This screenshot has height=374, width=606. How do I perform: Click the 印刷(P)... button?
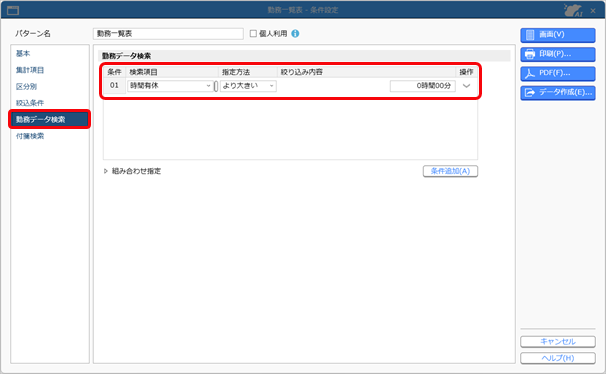558,54
